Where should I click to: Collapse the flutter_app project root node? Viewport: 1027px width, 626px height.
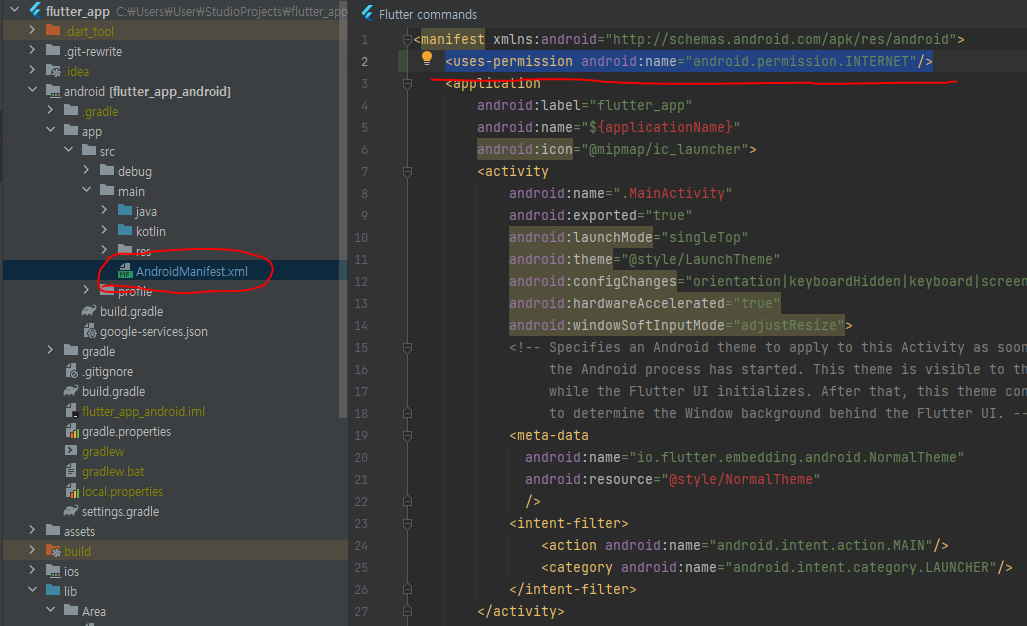pyautogui.click(x=14, y=10)
